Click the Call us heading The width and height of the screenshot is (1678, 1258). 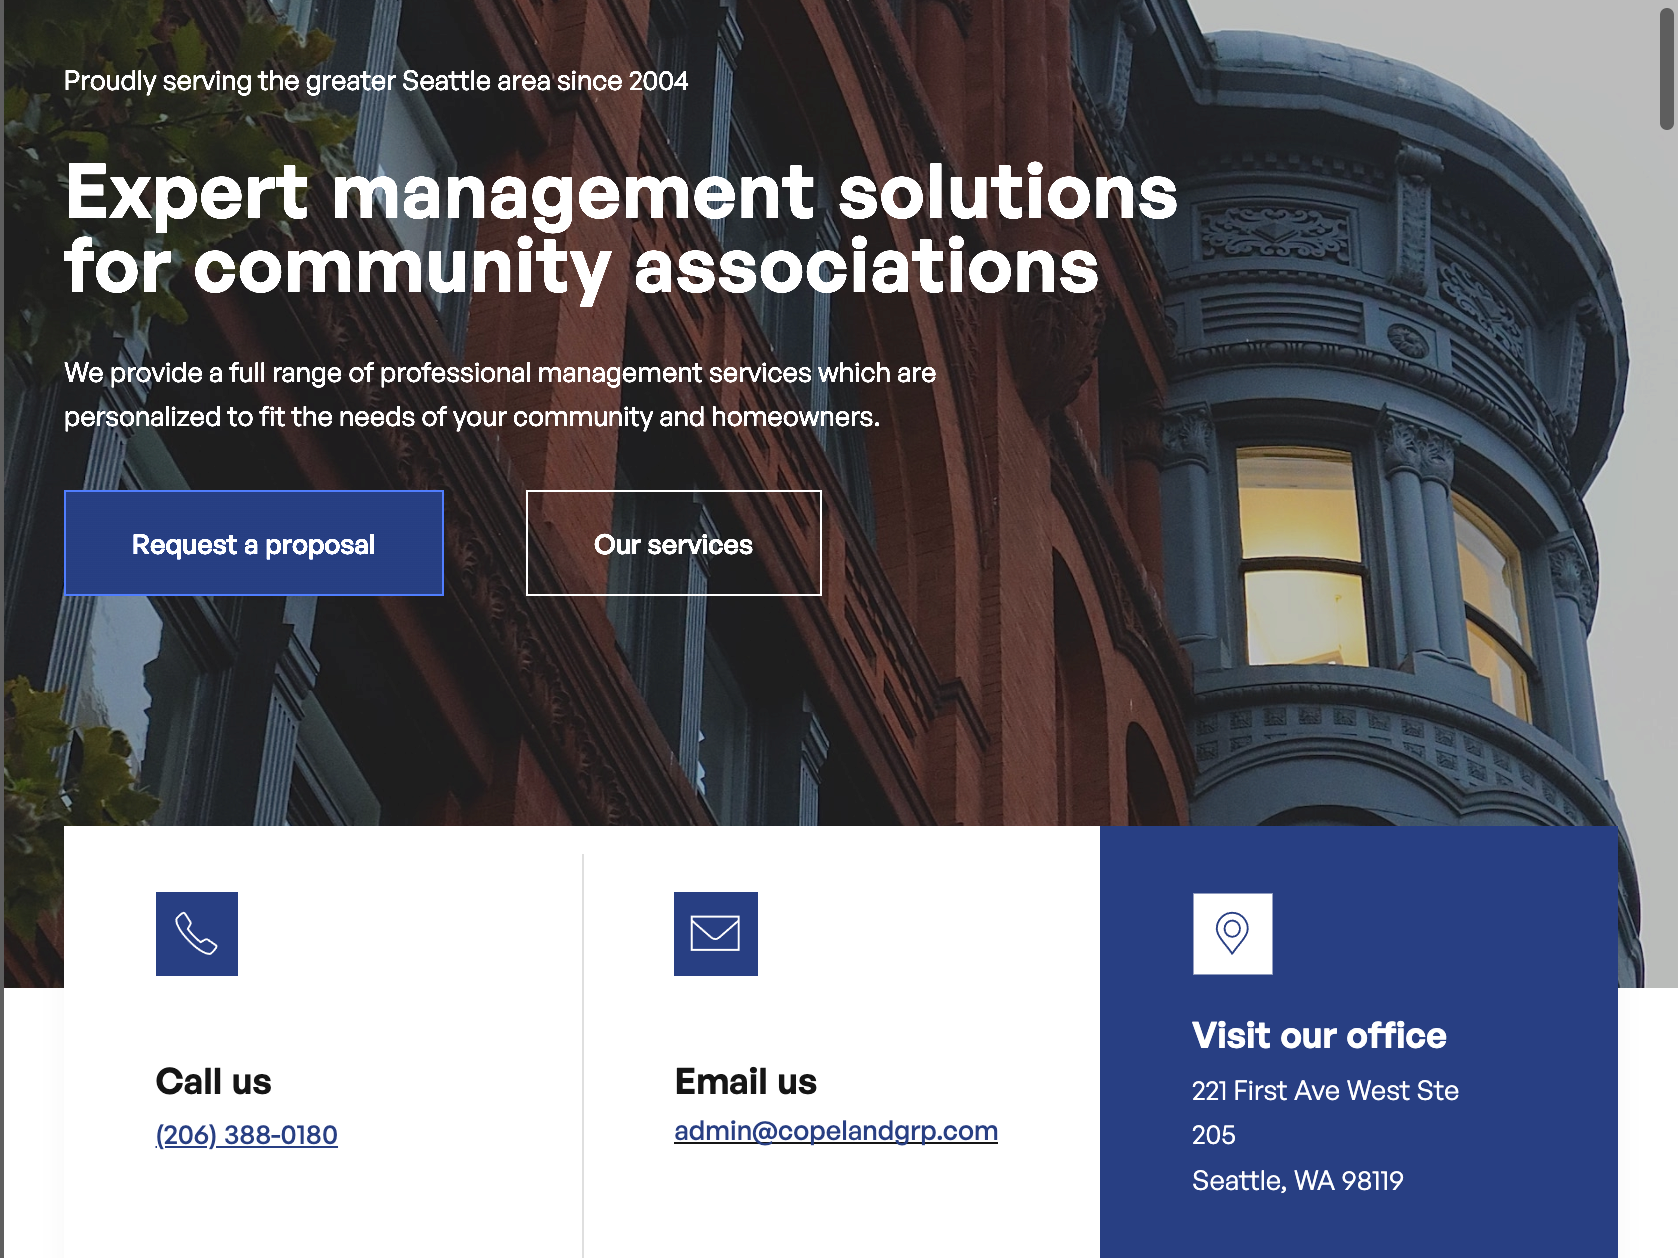(214, 1082)
